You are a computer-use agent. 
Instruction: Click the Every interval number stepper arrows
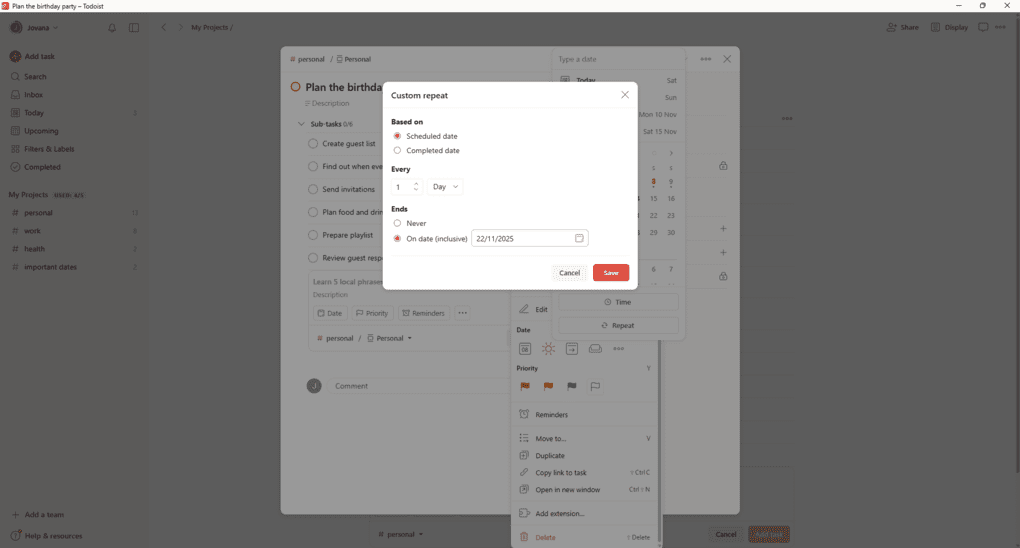tap(416, 187)
